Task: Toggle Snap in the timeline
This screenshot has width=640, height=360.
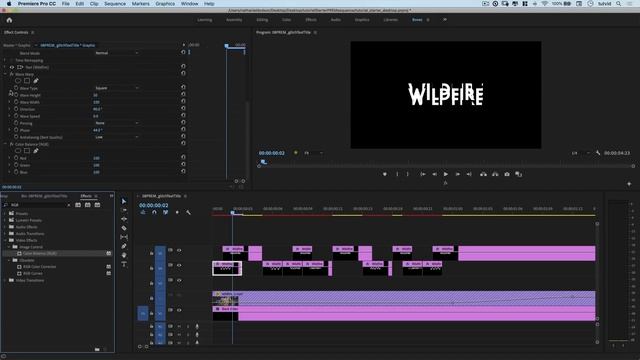Action: pyautogui.click(x=154, y=212)
